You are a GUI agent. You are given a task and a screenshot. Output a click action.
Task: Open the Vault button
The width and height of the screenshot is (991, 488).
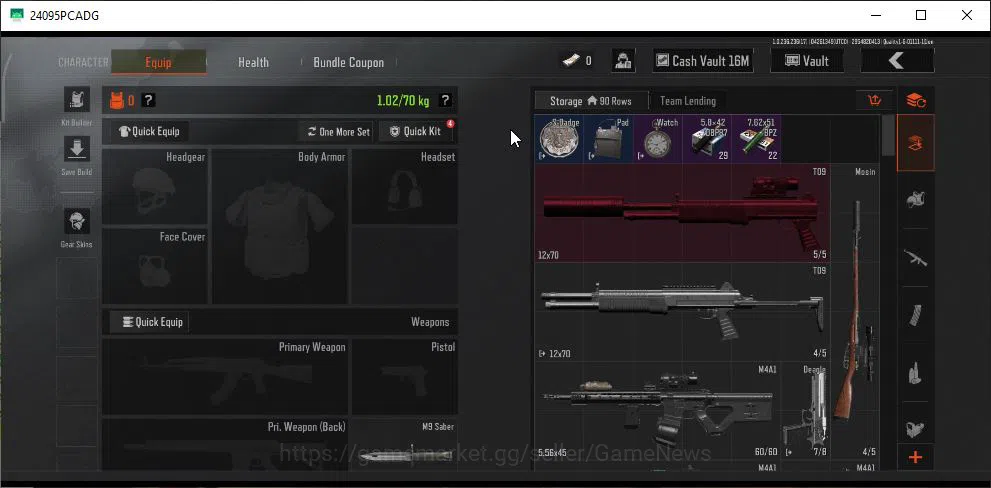807,61
